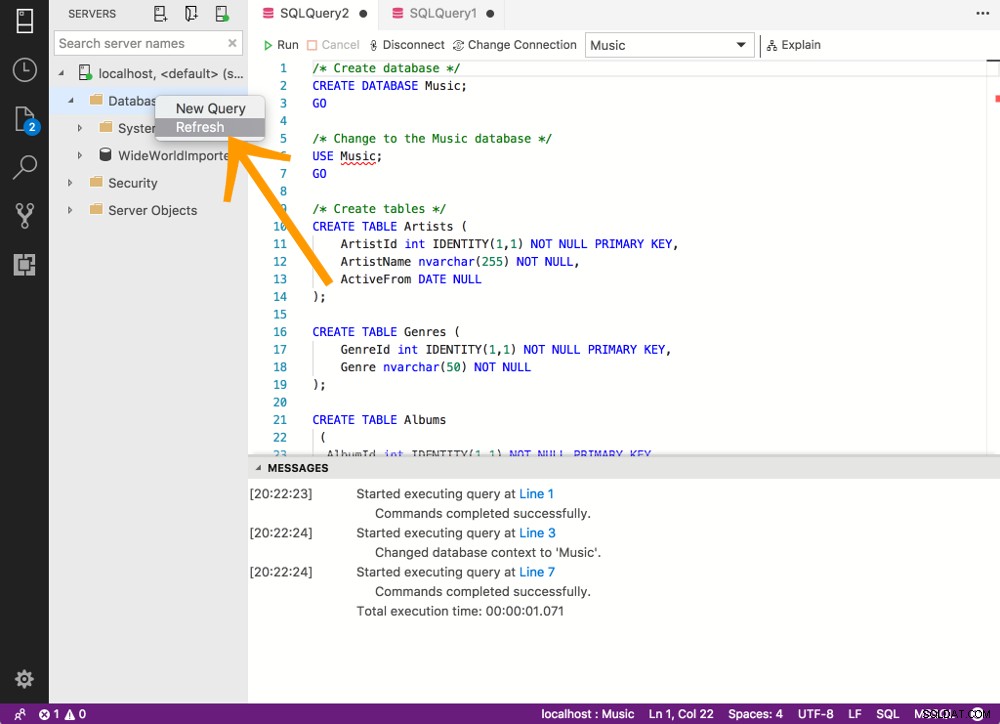Click the Explain button
Image resolution: width=1000 pixels, height=724 pixels.
[x=793, y=45]
